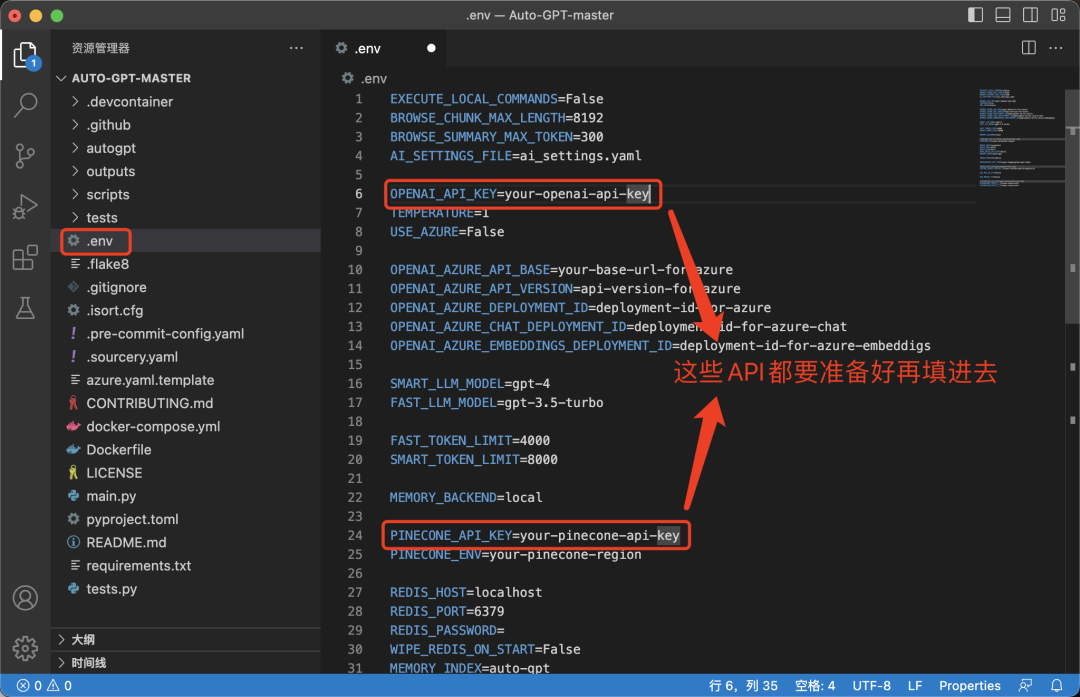1080x697 pixels.
Task: Open the Explorer view in activity bar
Action: (25, 55)
